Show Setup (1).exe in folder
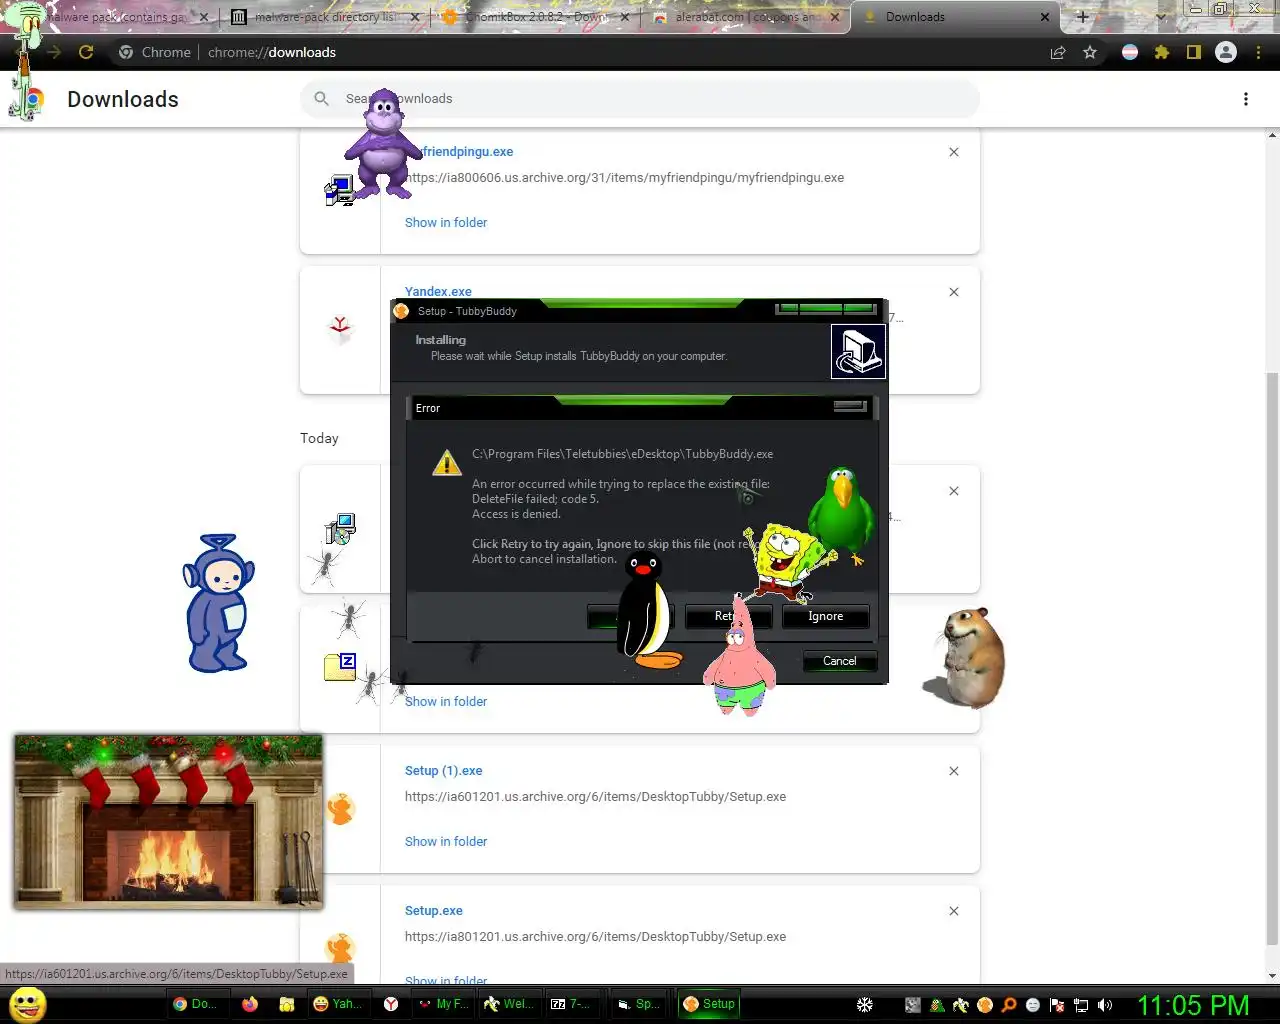This screenshot has height=1024, width=1280. click(x=446, y=842)
